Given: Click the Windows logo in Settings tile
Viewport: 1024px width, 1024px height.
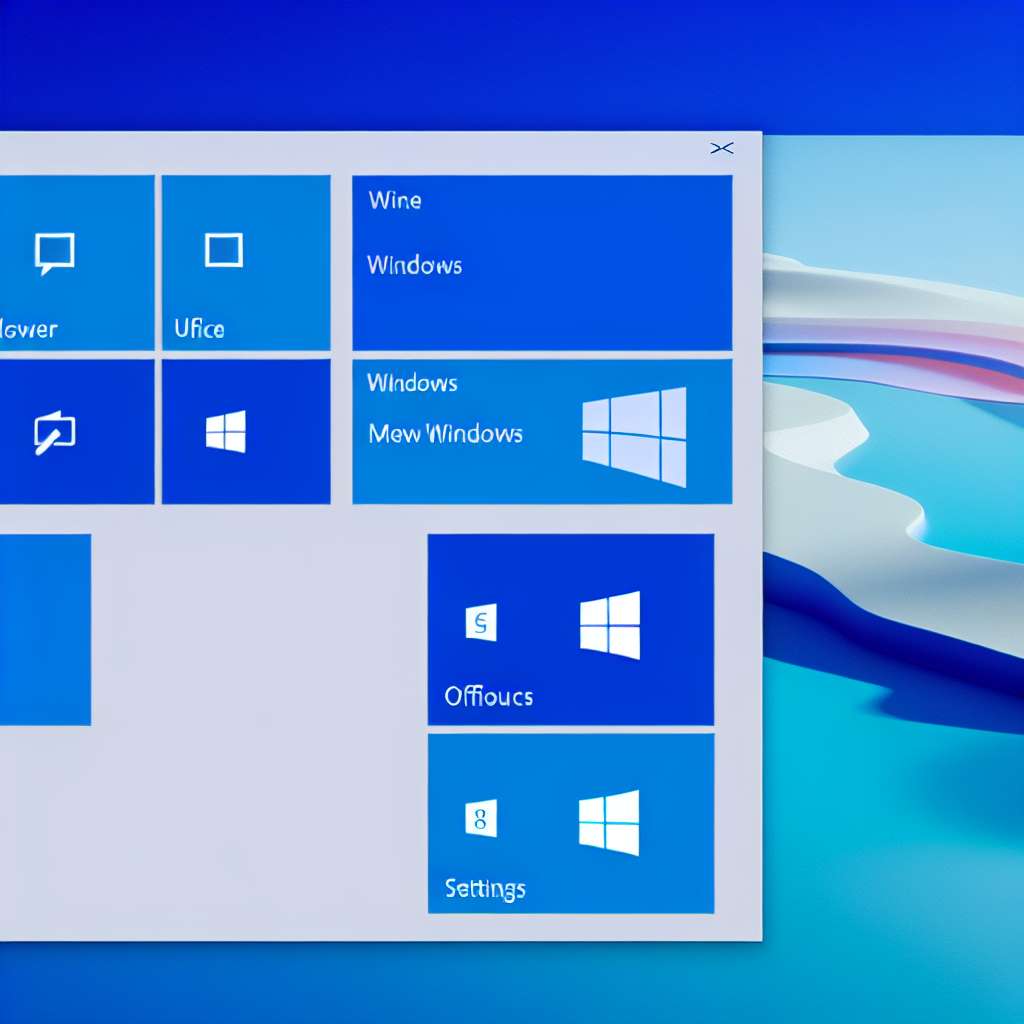Looking at the screenshot, I should click(x=609, y=822).
